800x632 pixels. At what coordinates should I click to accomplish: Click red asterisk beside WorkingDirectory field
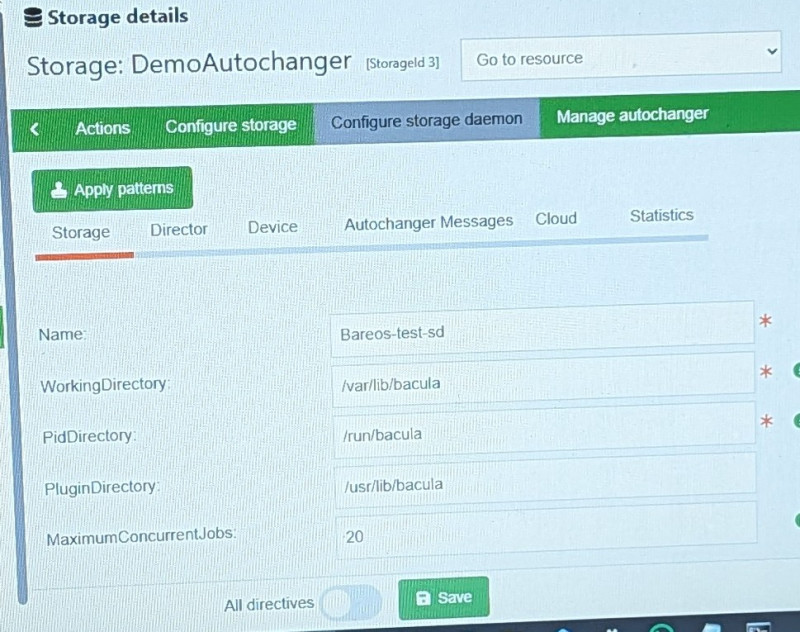(766, 372)
